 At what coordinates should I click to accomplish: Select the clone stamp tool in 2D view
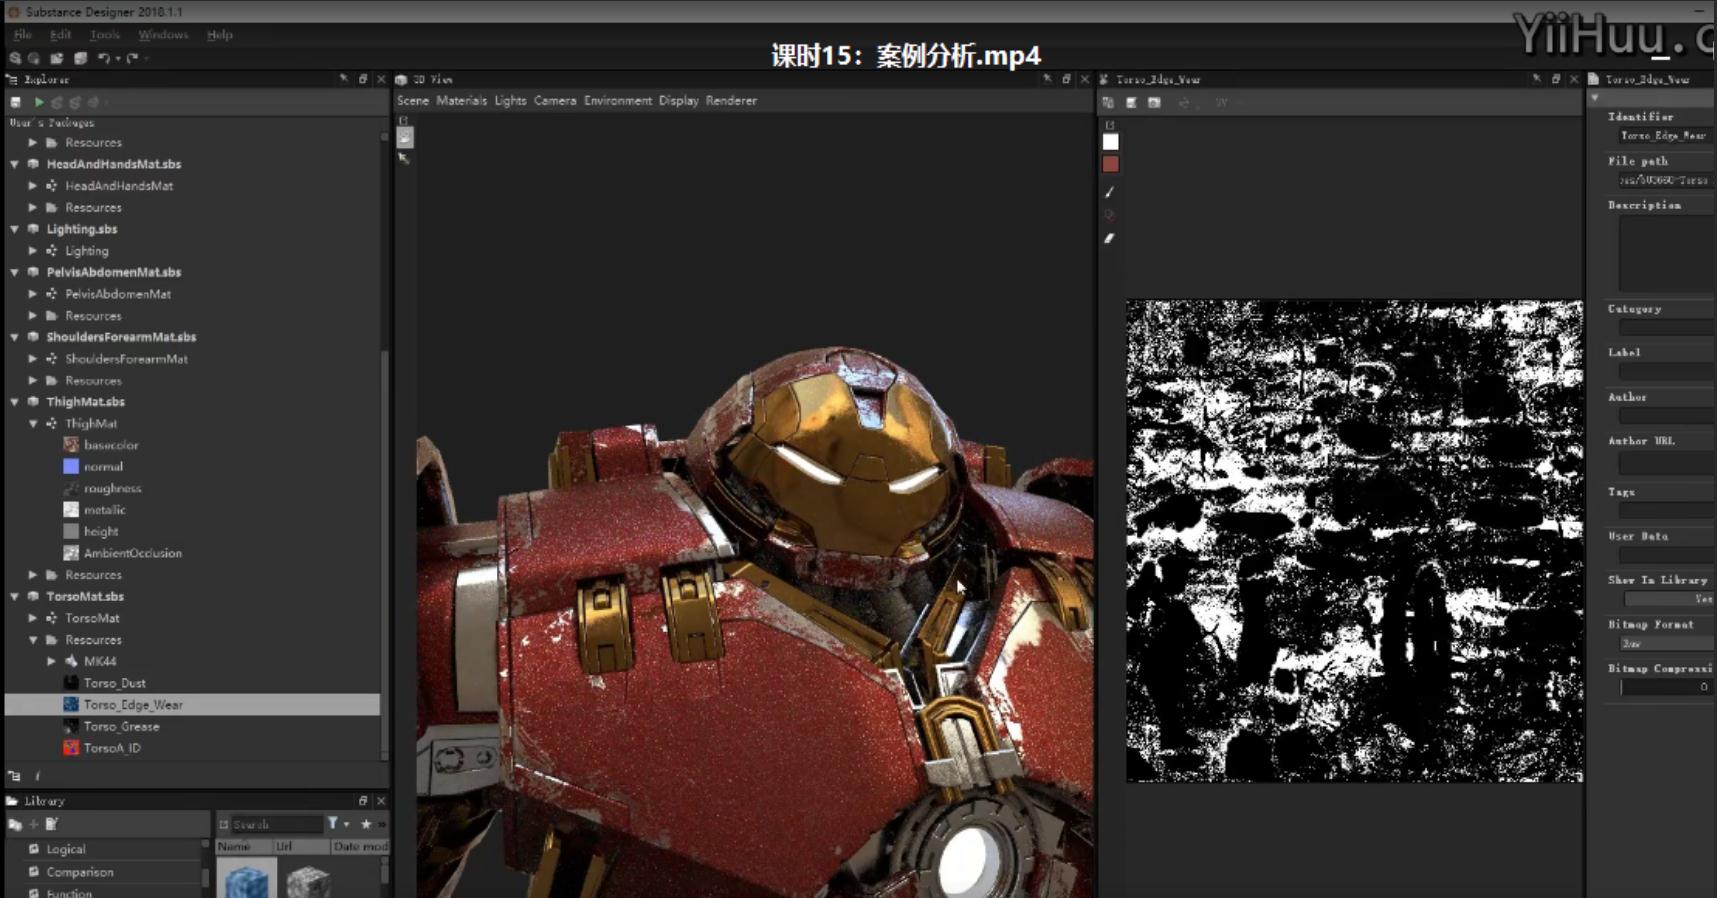[x=1110, y=215]
